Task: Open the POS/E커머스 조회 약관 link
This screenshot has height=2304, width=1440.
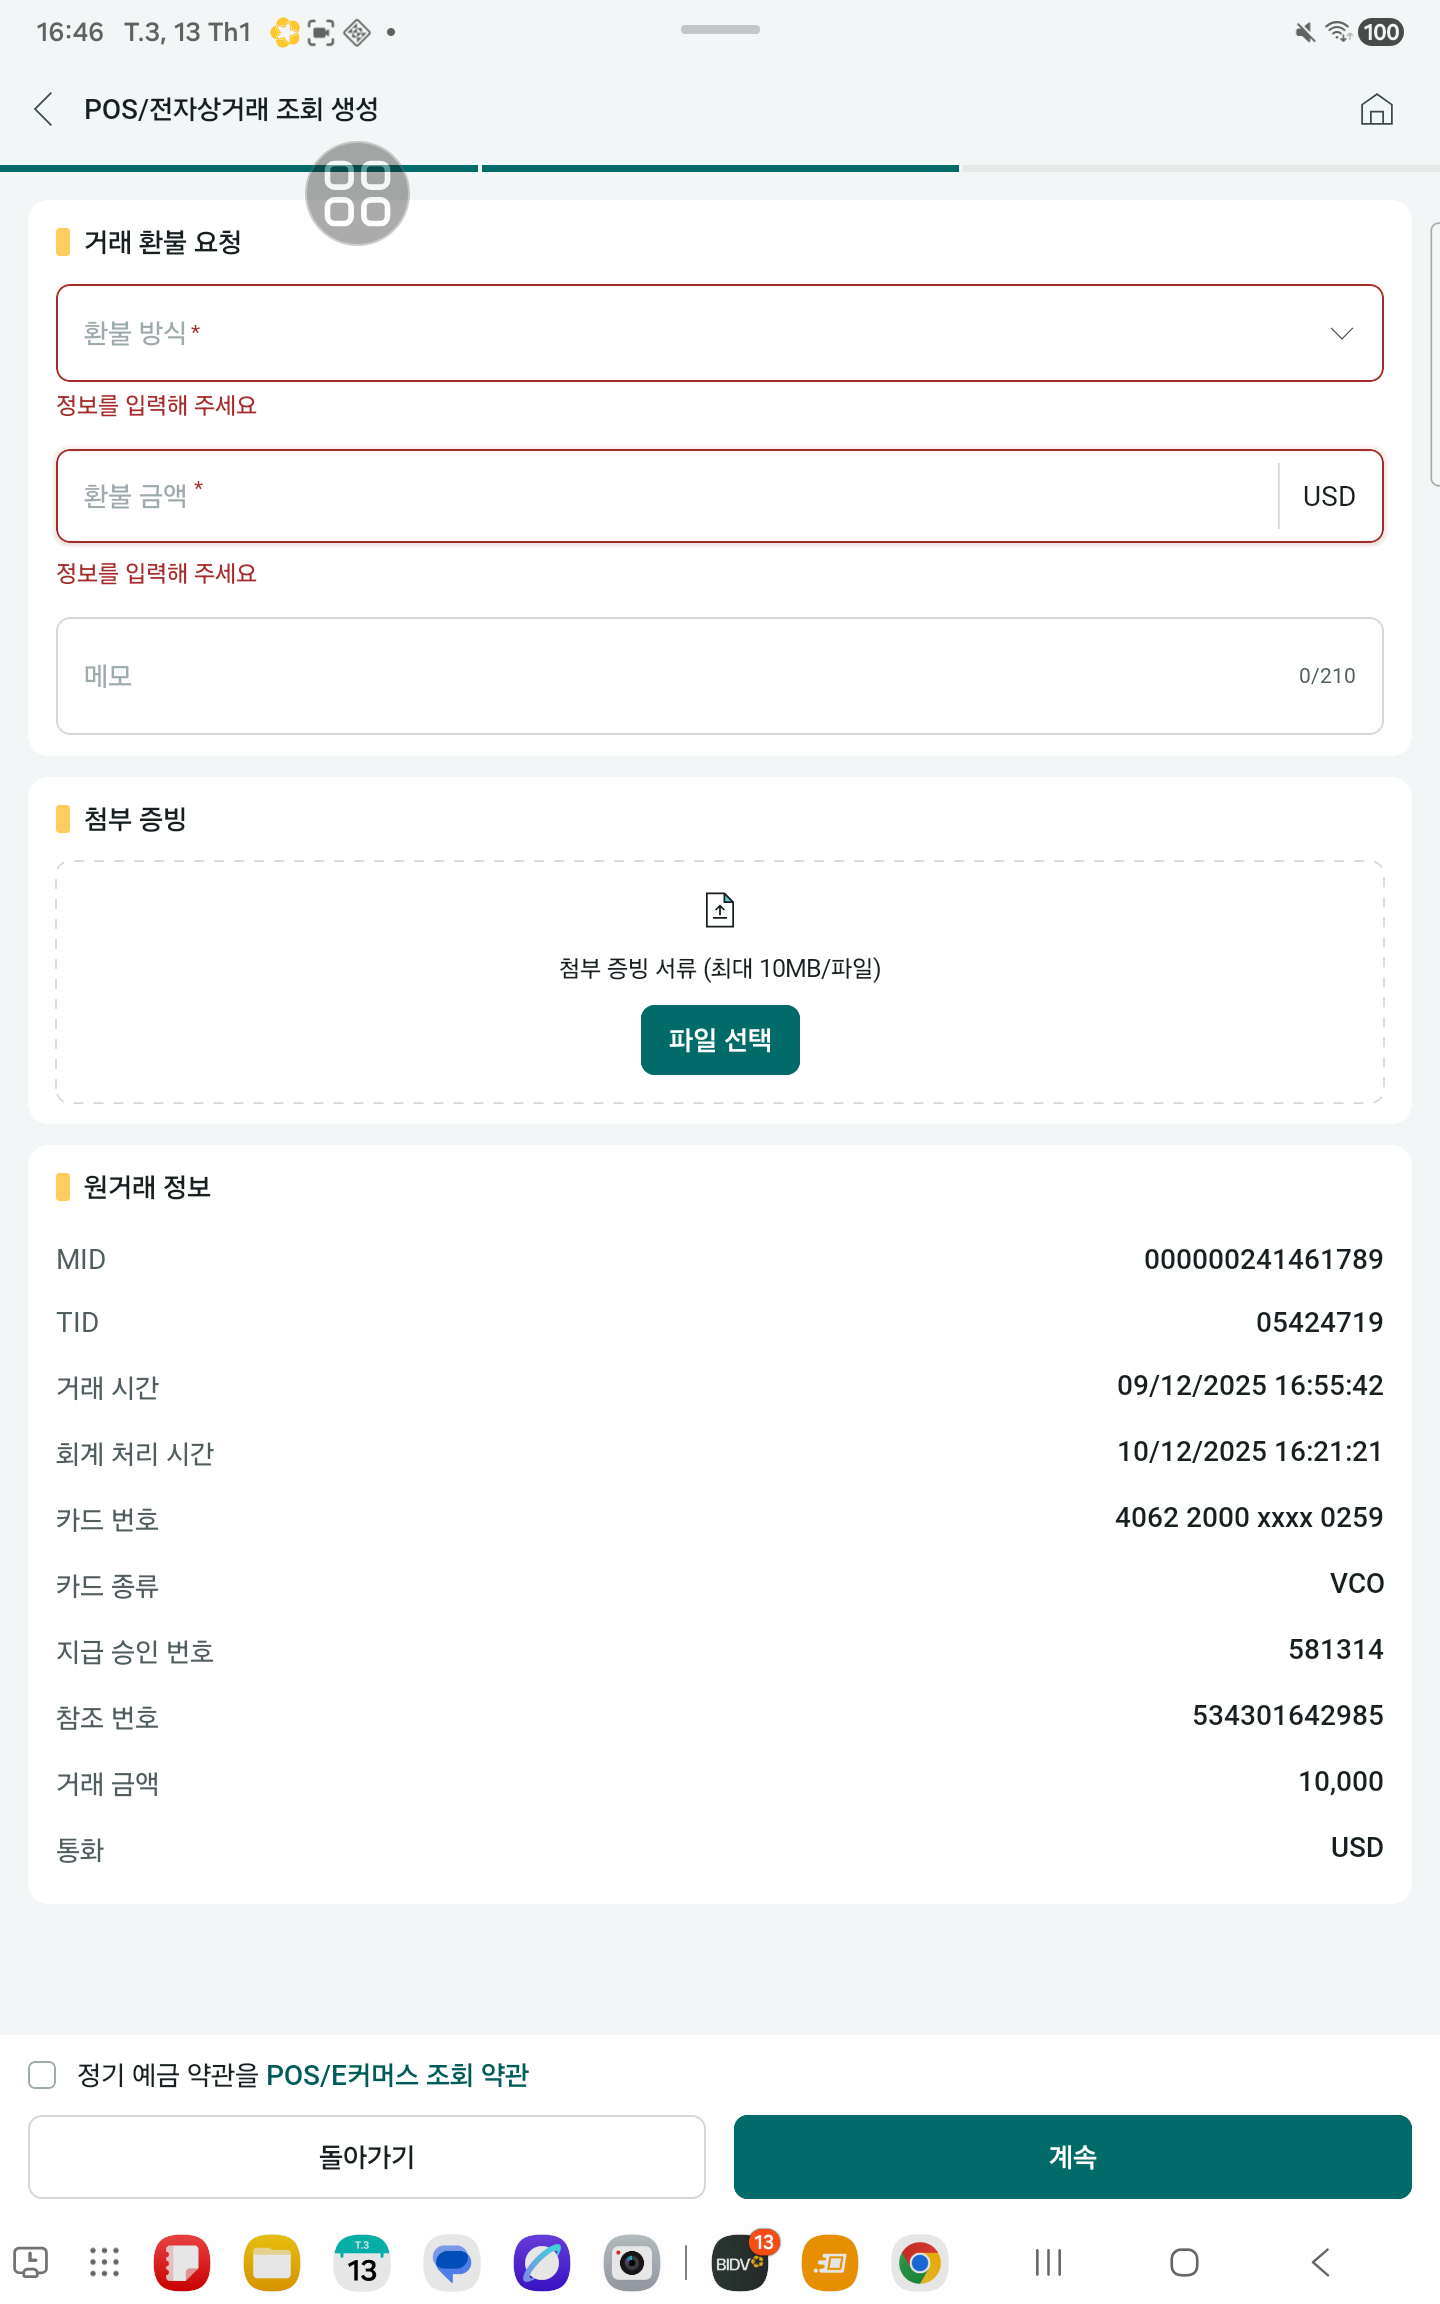Action: tap(397, 2075)
